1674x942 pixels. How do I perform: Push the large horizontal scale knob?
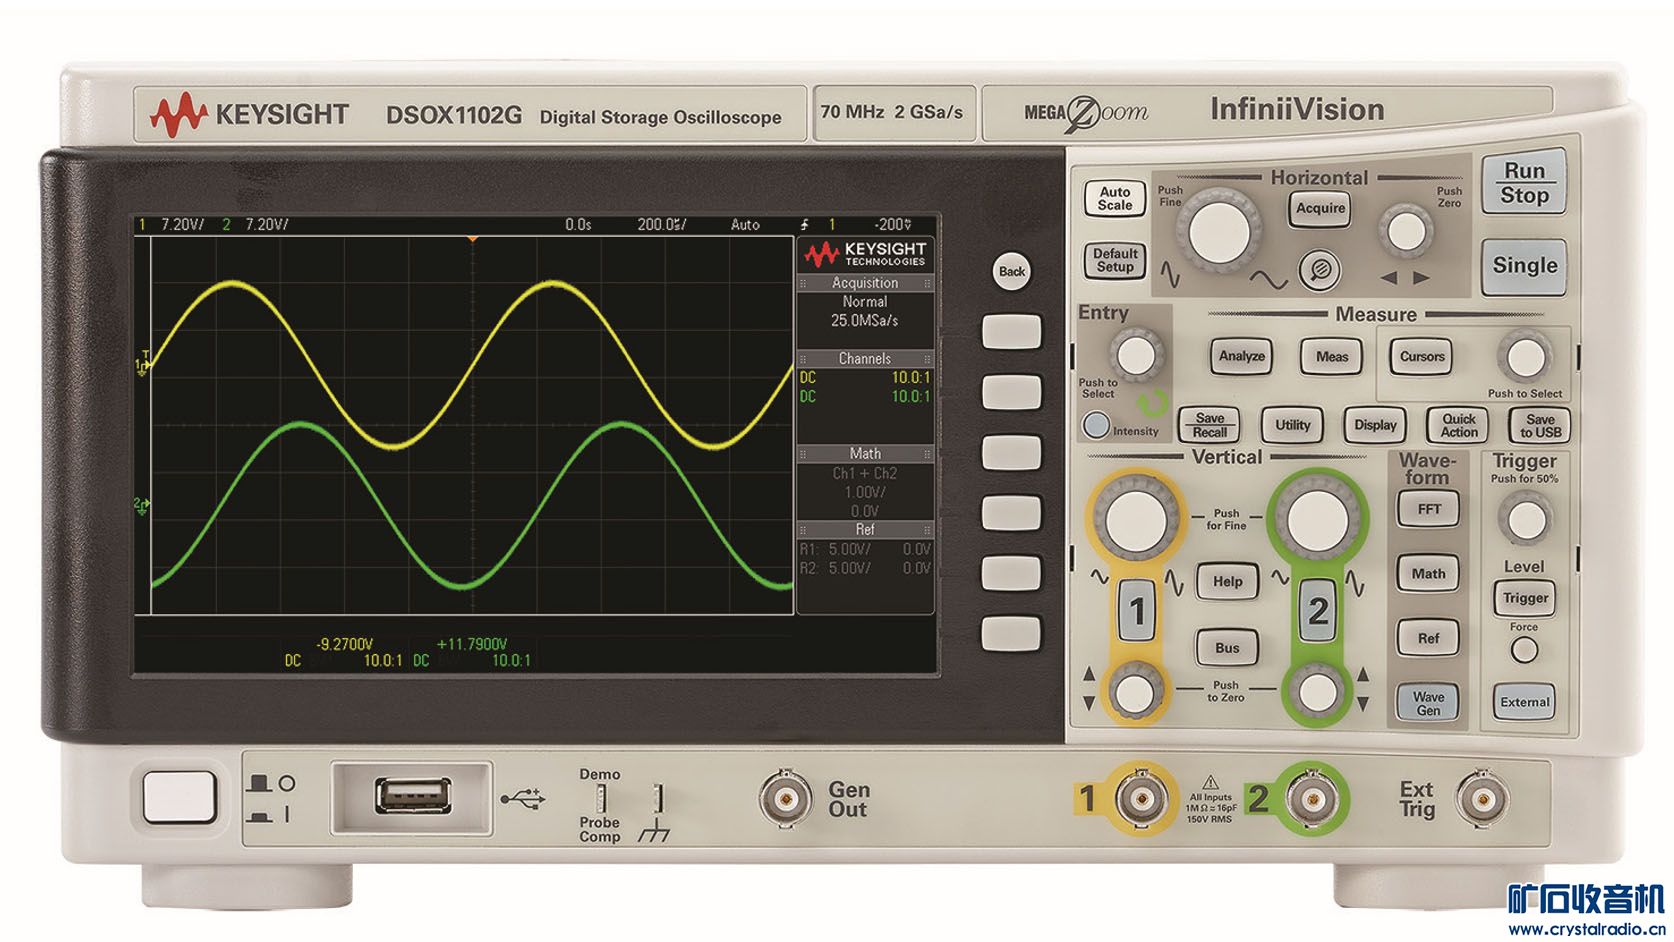point(1219,227)
